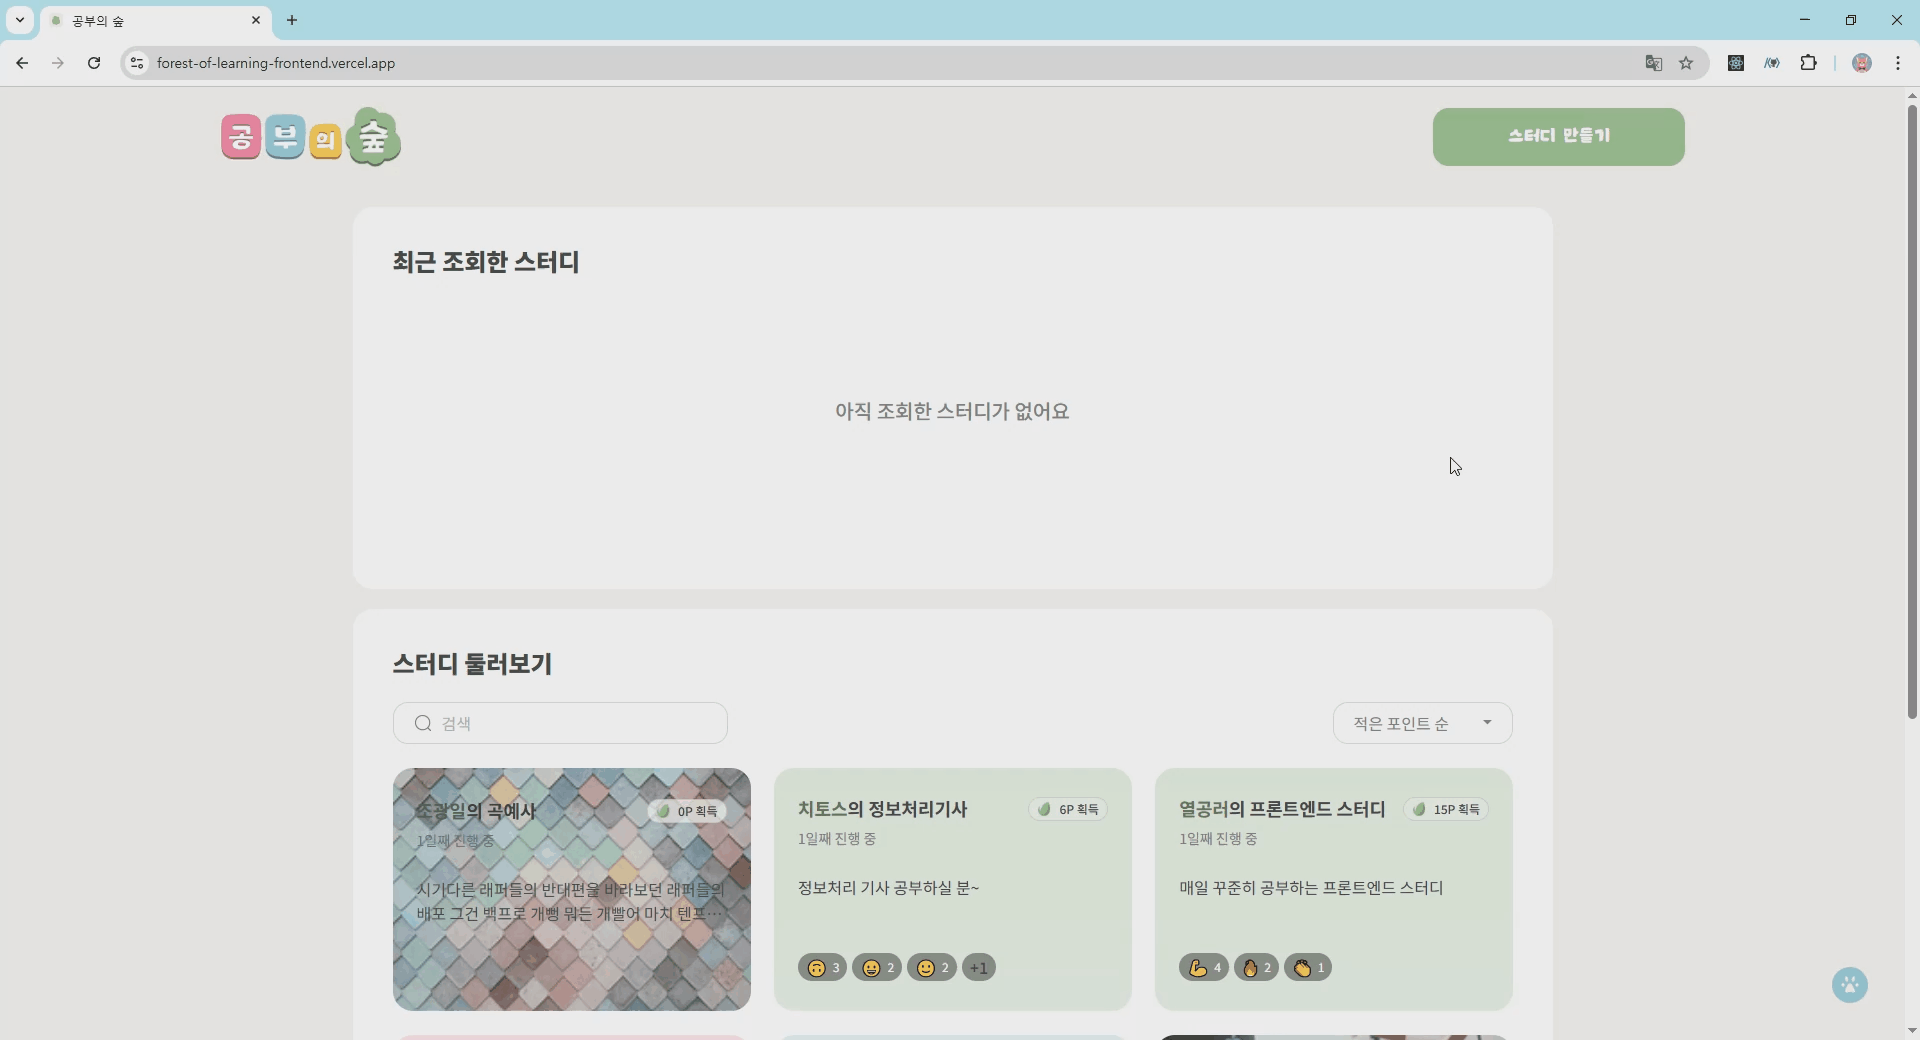
Task: Click the 매일 꾸준히 공부하는 프론트엔드 스터디 description
Action: 1311,888
